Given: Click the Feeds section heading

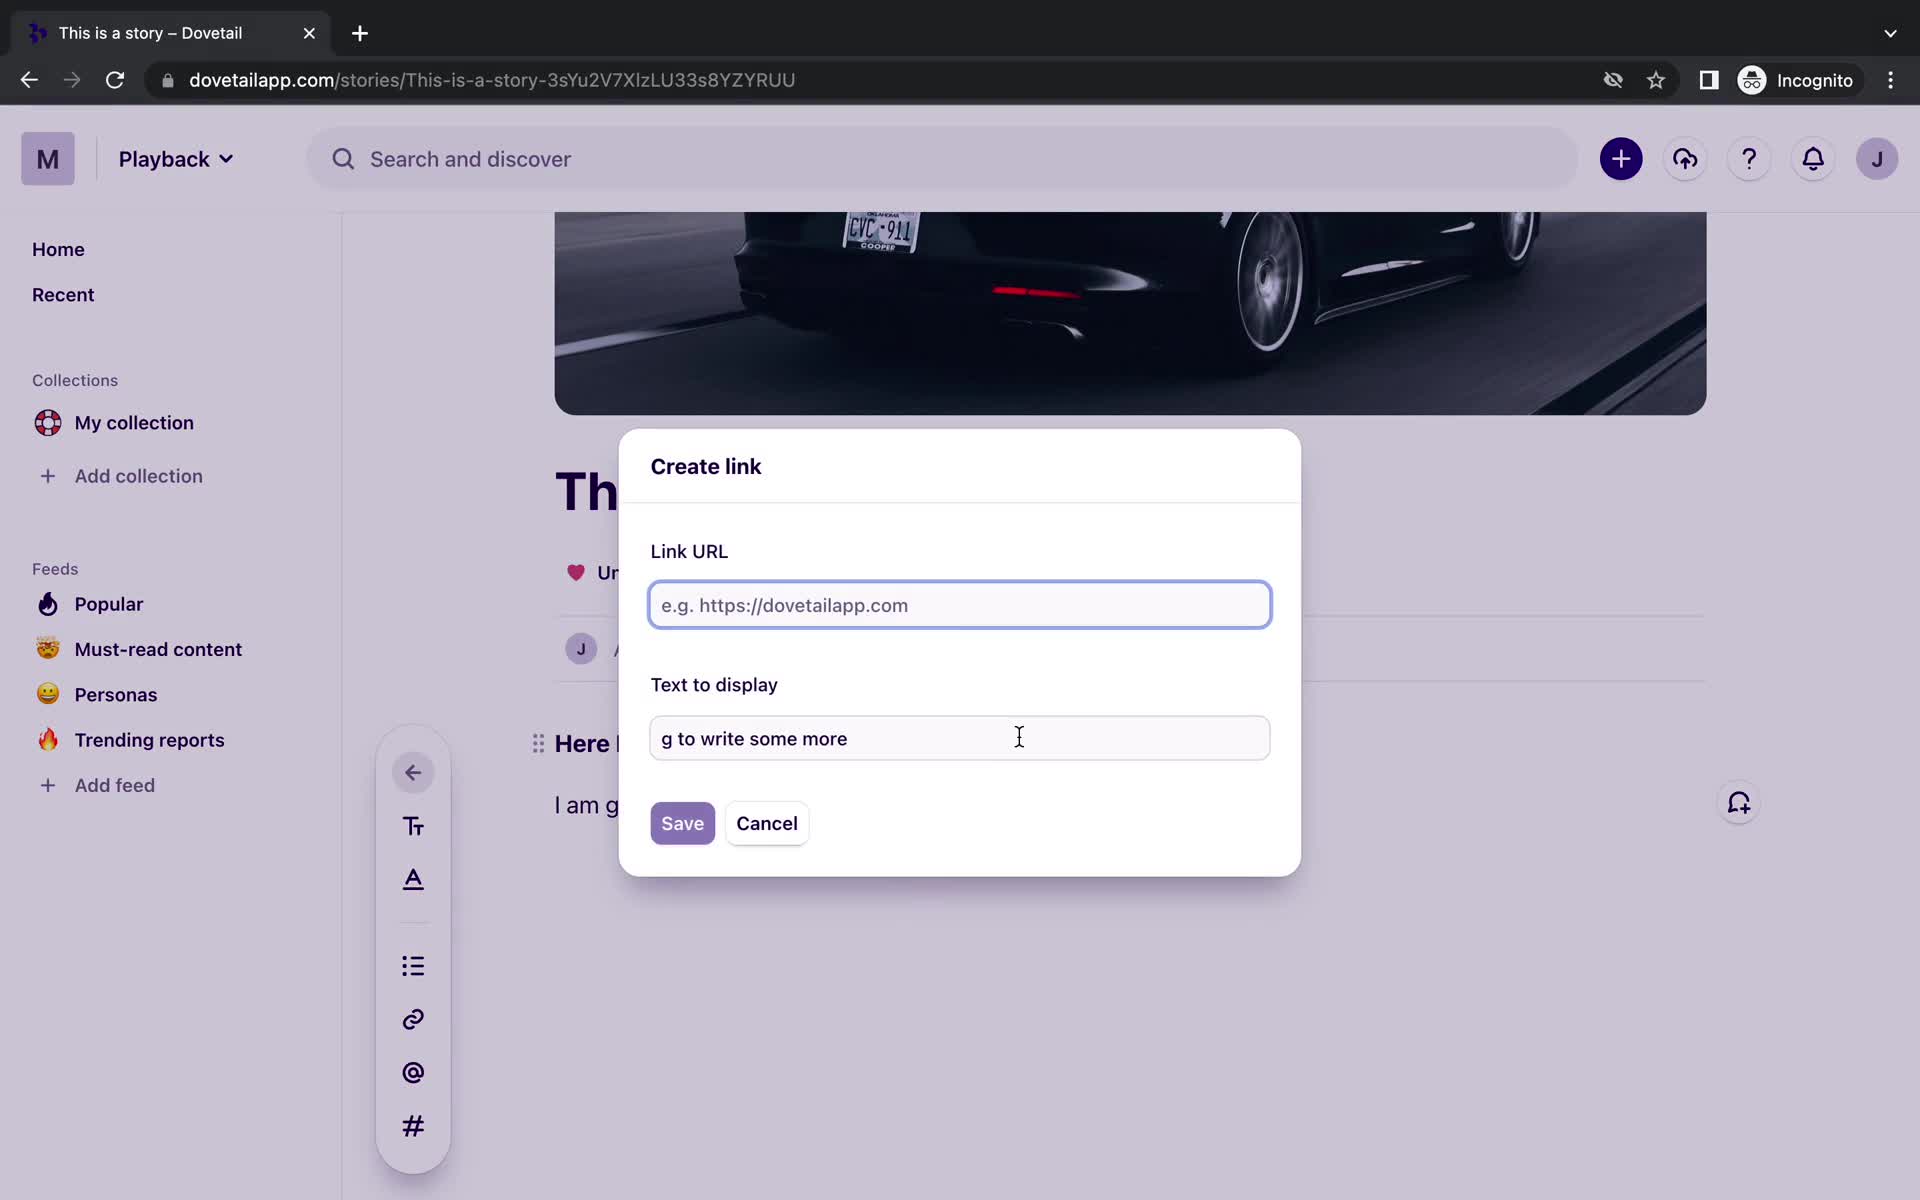Looking at the screenshot, I should pyautogui.click(x=55, y=569).
